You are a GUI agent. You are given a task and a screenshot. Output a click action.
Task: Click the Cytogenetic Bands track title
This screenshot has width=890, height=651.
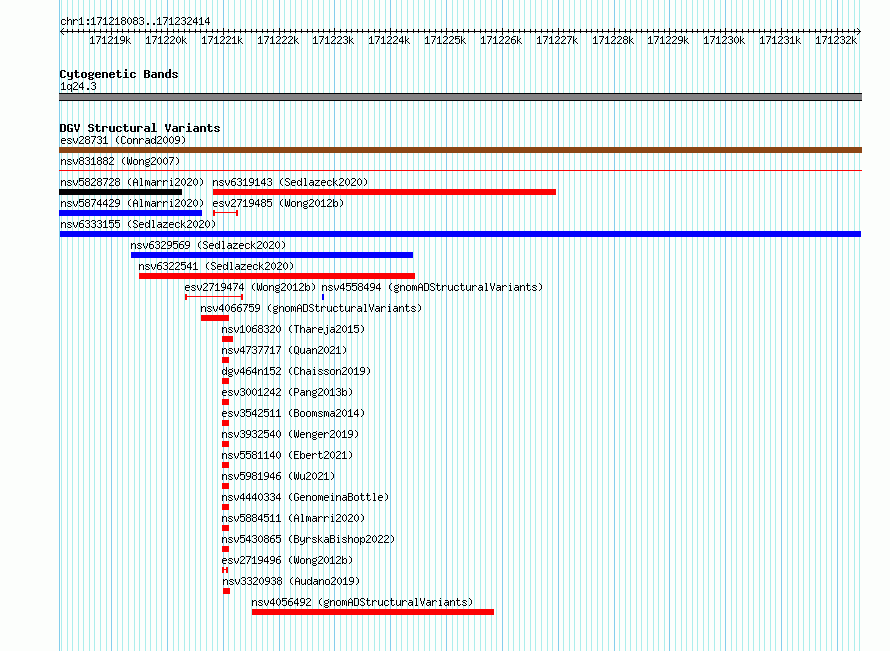(119, 74)
